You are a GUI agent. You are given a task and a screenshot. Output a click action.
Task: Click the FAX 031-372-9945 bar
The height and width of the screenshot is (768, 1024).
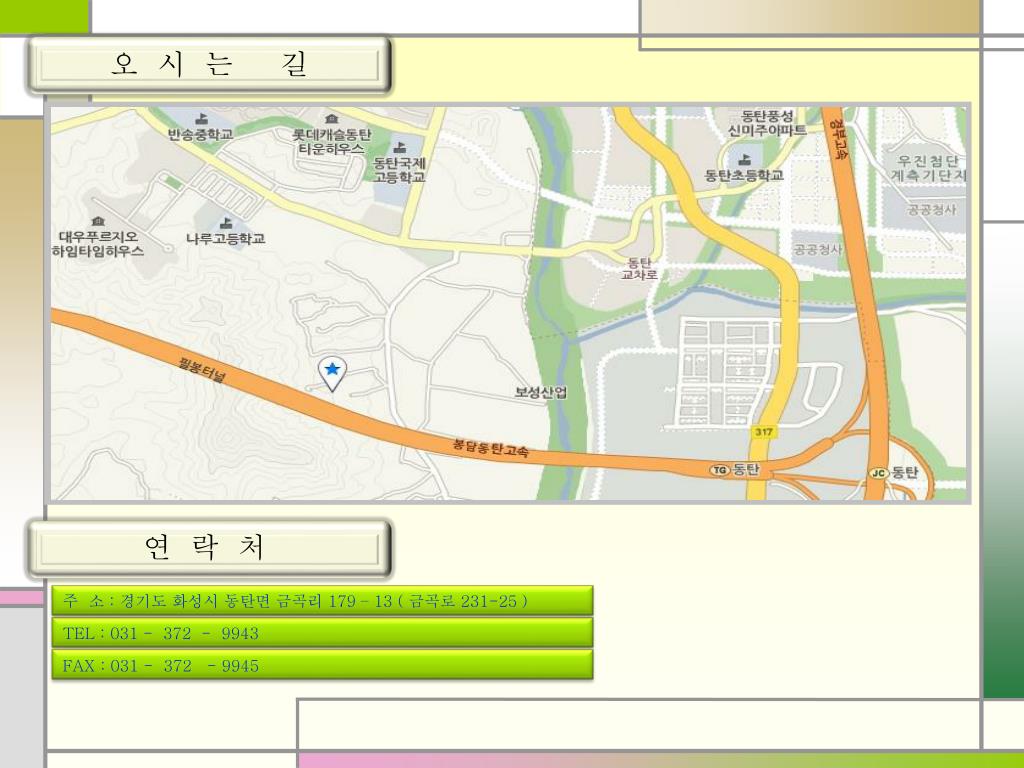[323, 665]
